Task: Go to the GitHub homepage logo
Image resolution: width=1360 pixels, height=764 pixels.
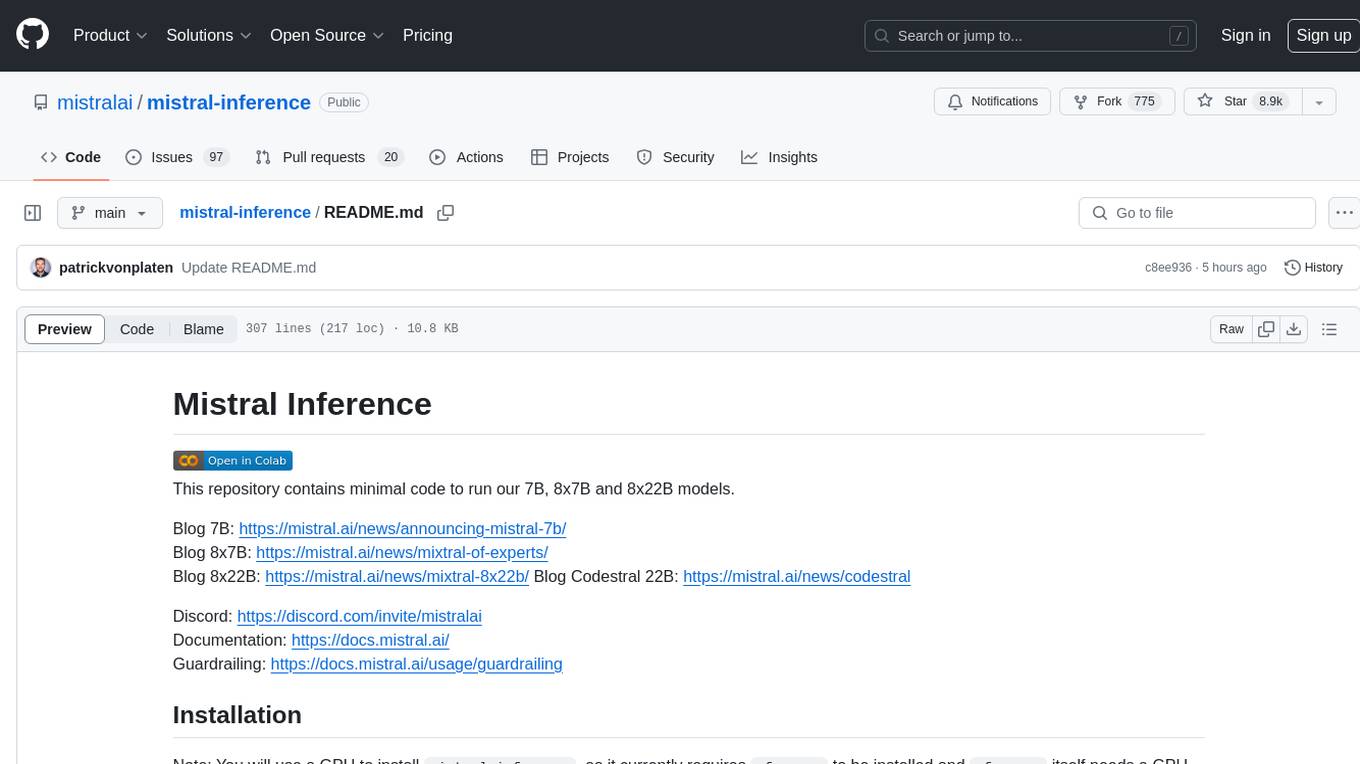Action: click(x=32, y=35)
